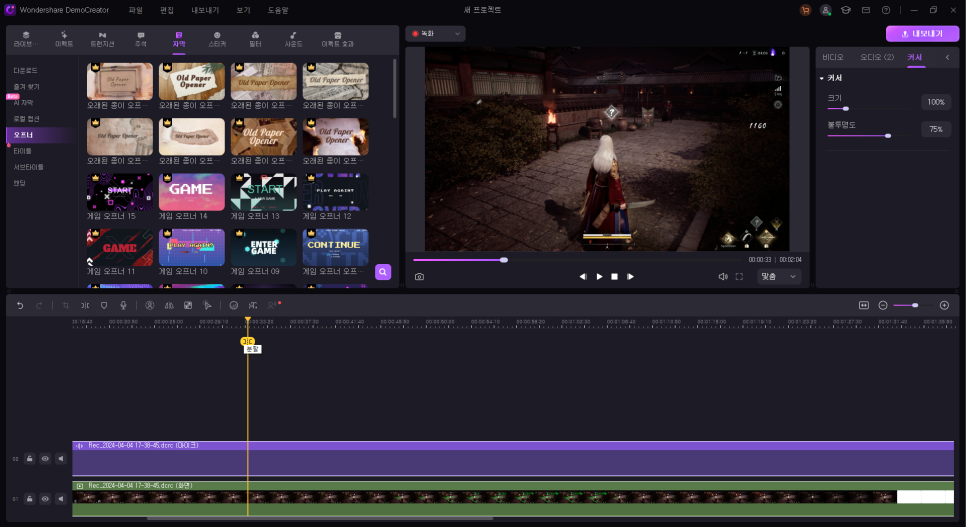966x527 pixels.
Task: Open the 내보내기 menu in the menu bar
Action: click(x=205, y=10)
